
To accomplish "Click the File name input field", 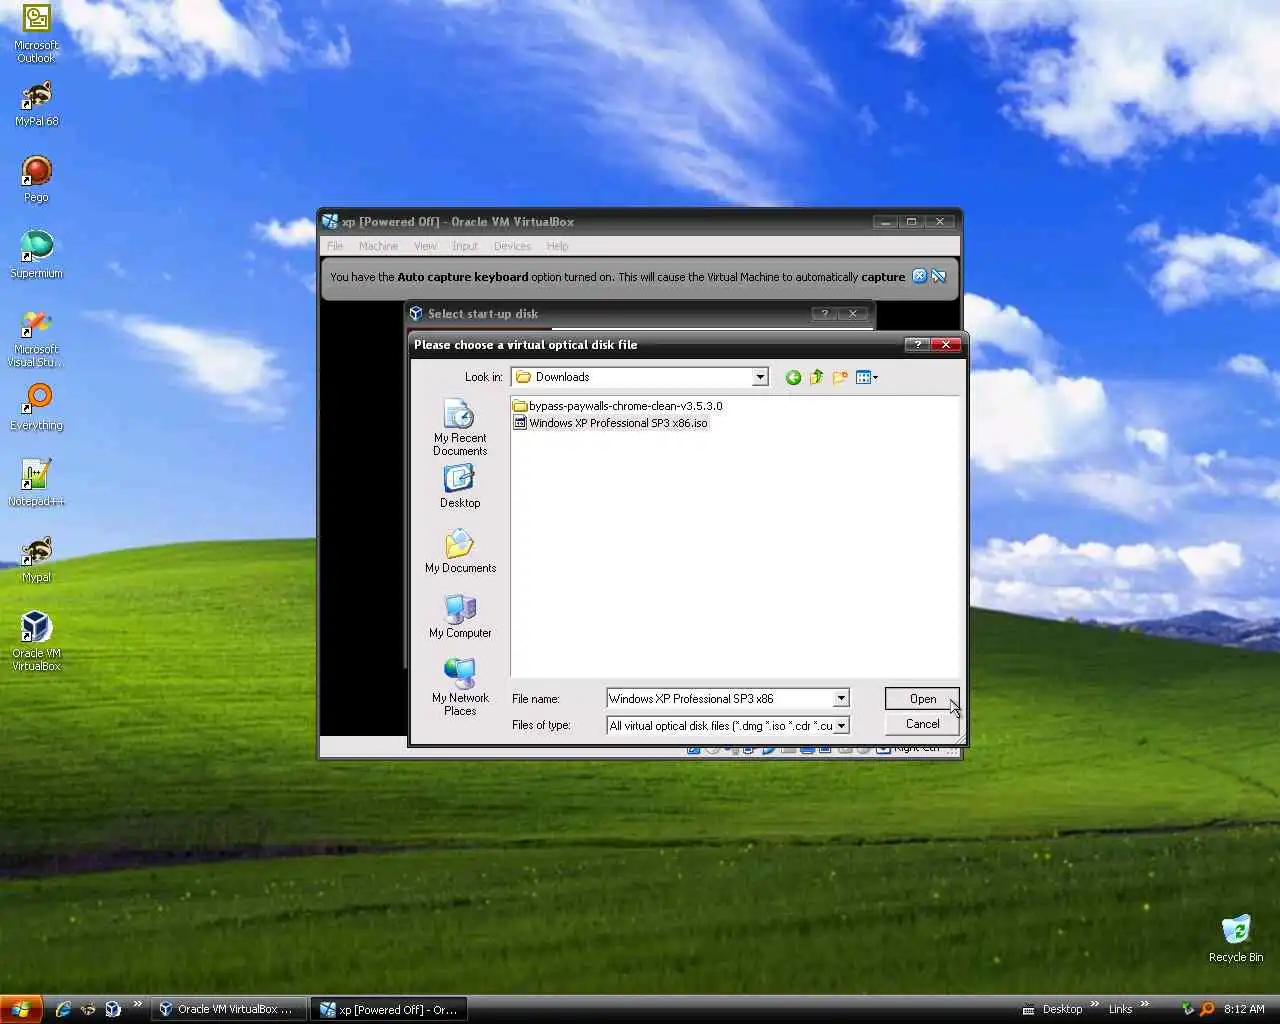I will coord(719,699).
